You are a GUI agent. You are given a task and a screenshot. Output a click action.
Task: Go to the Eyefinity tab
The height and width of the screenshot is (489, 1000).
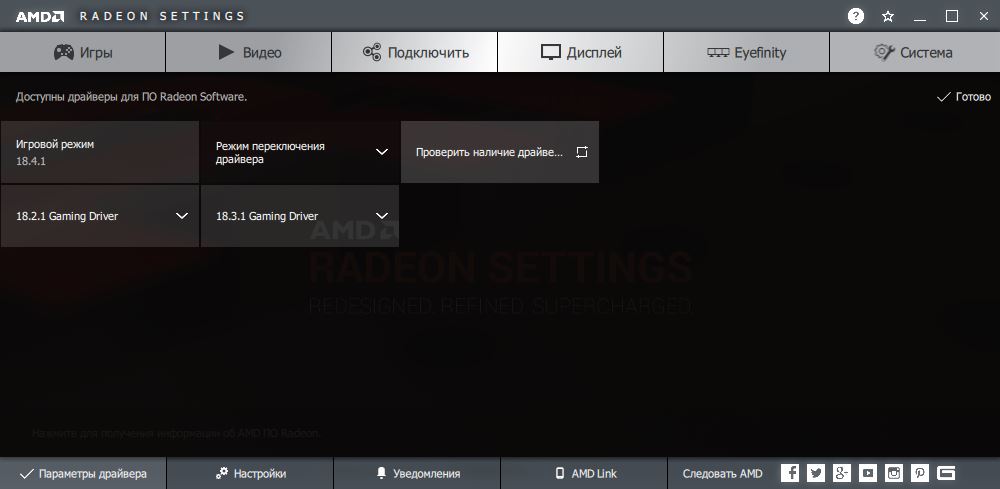tap(746, 52)
